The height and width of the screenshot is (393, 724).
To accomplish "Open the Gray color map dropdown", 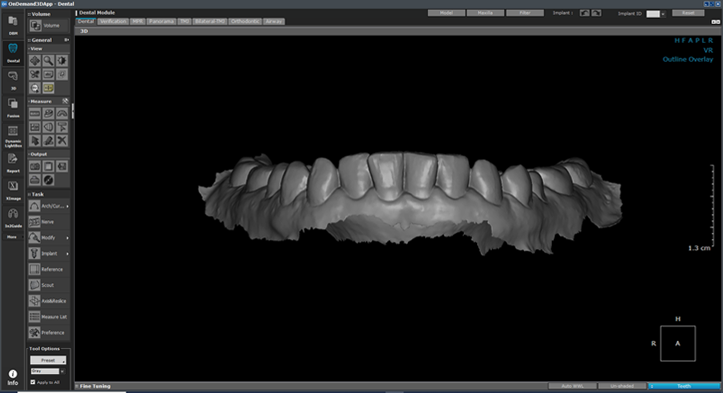I will coord(47,371).
